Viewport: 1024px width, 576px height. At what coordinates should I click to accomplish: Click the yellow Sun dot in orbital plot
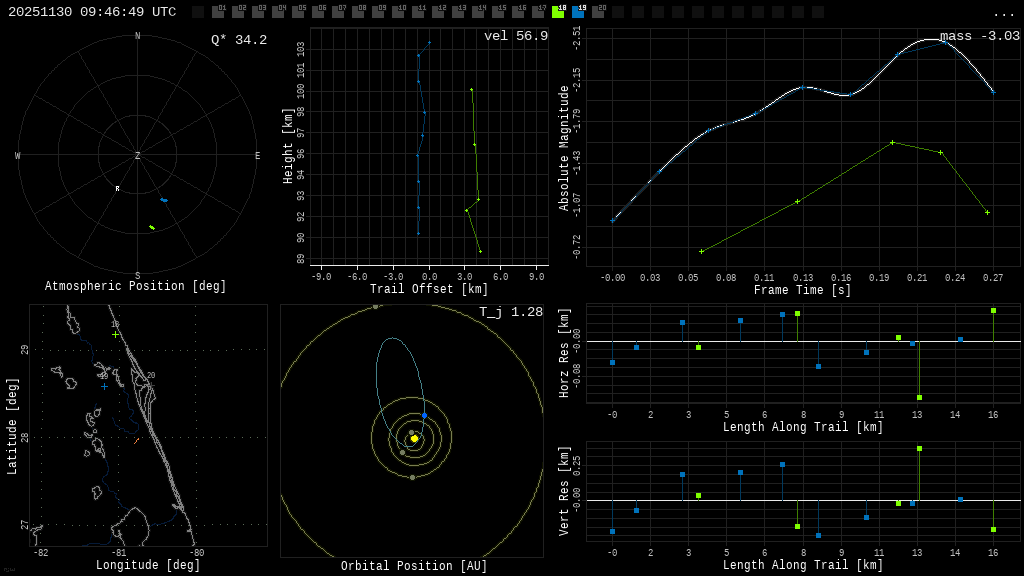414,438
